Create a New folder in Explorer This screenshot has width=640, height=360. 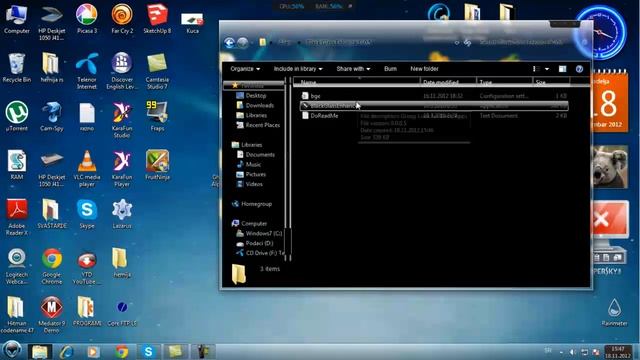pos(424,69)
